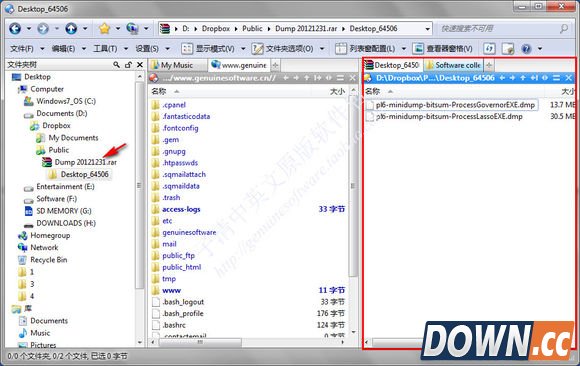580x366 pixels.
Task: Select the public_html folder
Action: coord(182,267)
